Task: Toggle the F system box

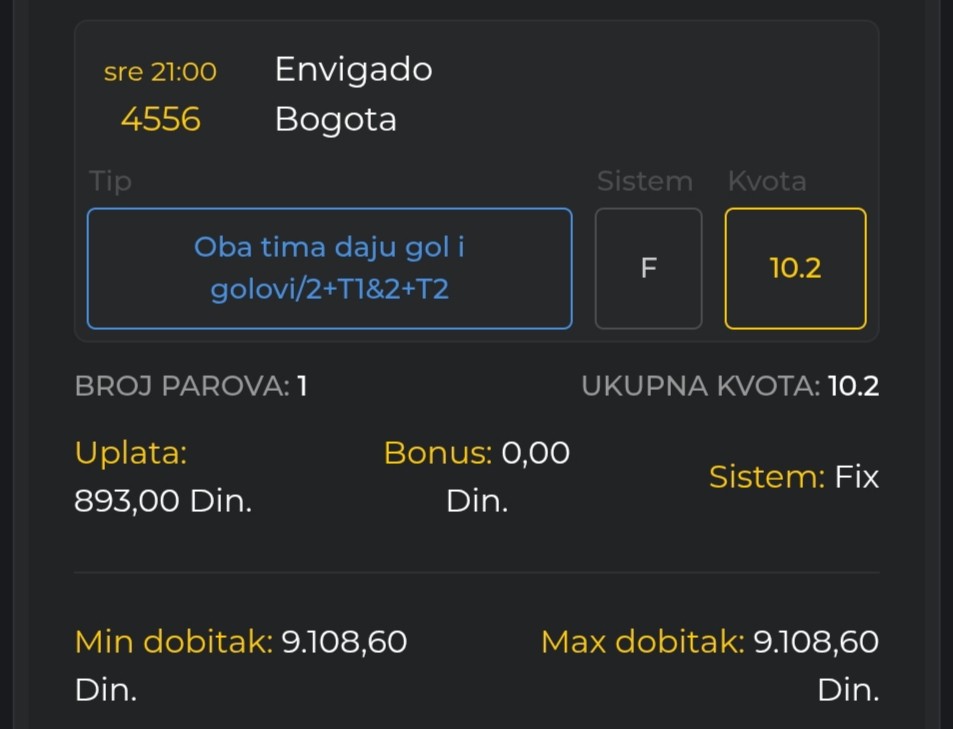Action: click(648, 268)
